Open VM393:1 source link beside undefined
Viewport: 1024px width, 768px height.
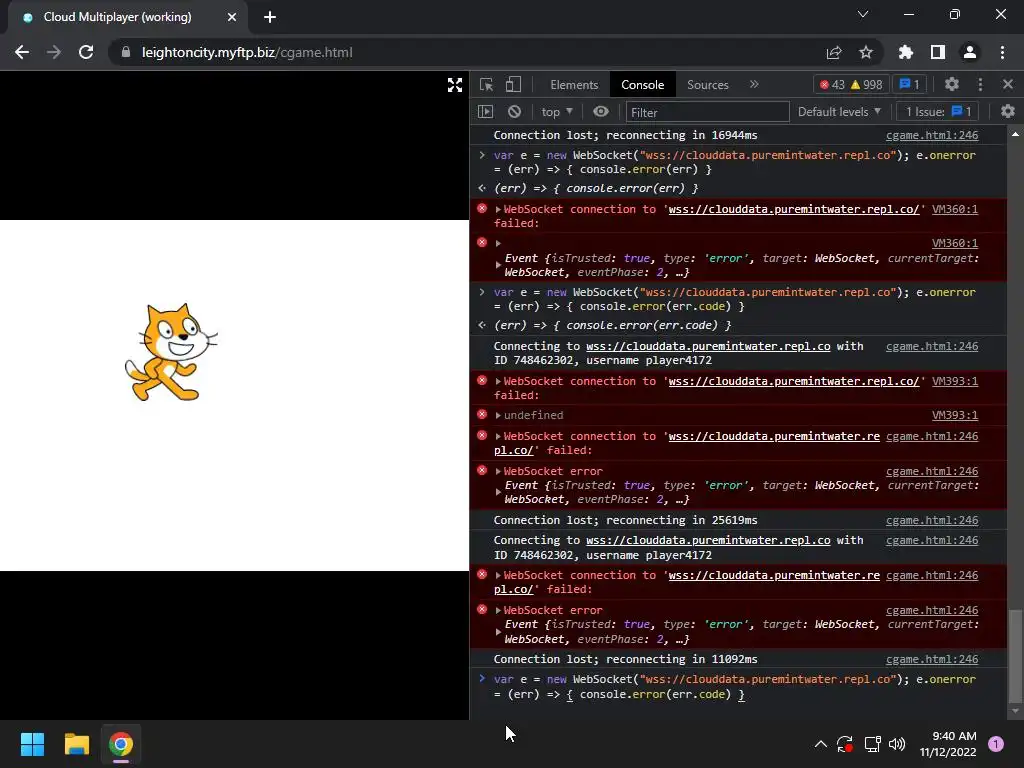[954, 415]
